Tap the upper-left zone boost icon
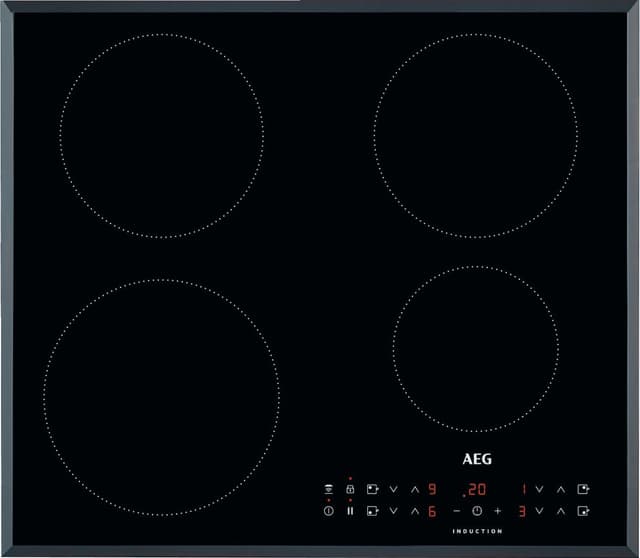 click(372, 489)
